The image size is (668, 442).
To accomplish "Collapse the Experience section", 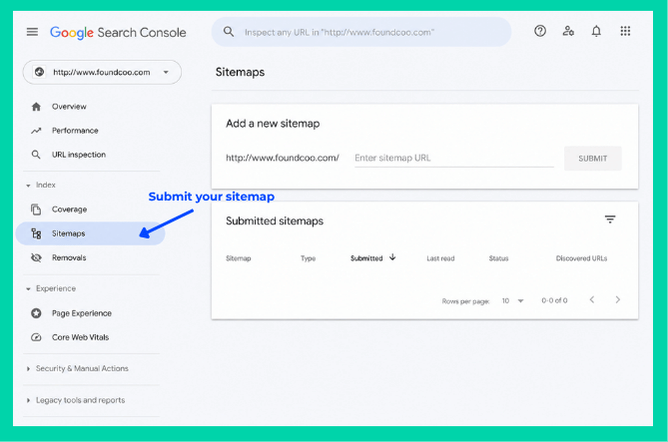I will (x=28, y=289).
